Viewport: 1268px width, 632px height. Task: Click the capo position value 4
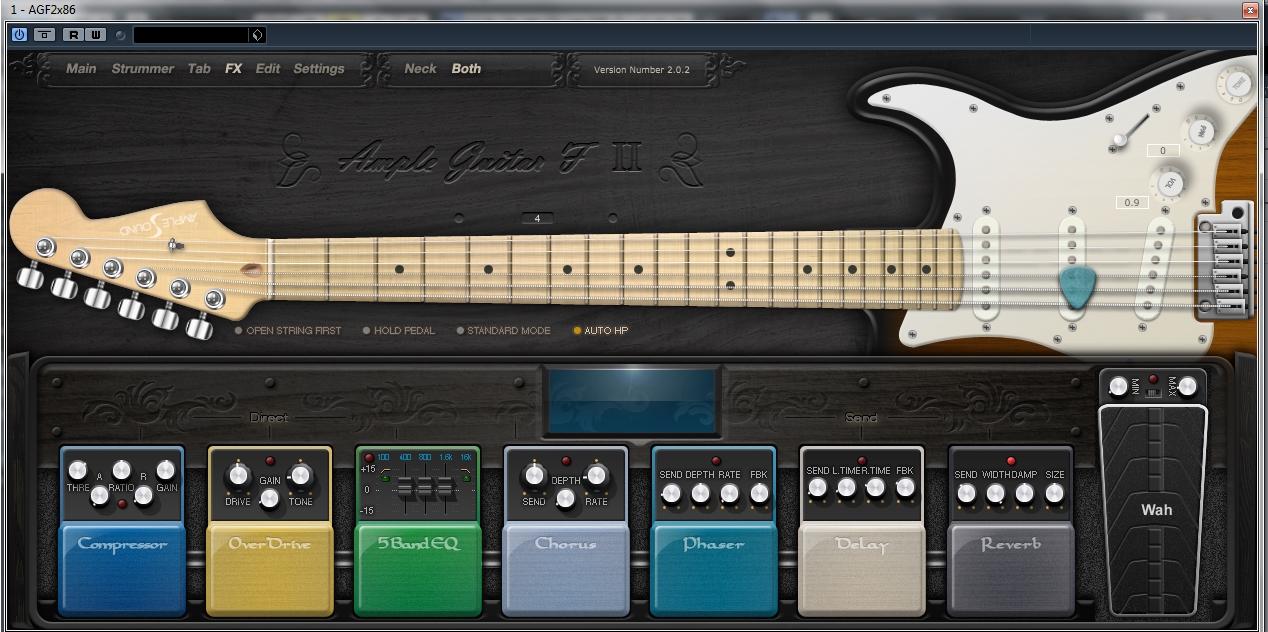(x=537, y=218)
